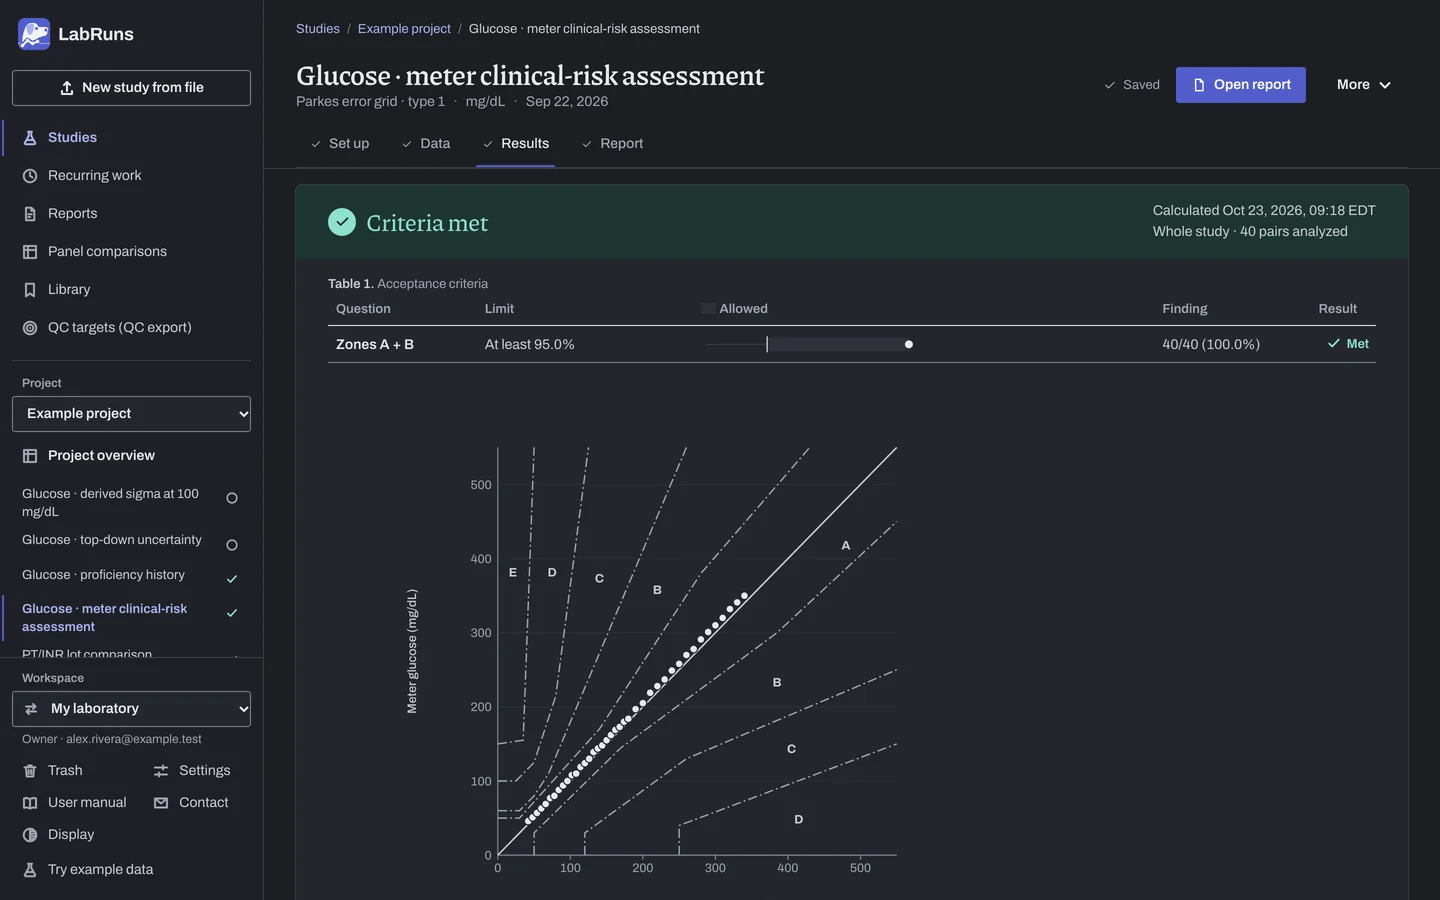1440x900 pixels.
Task: Click the open book icon for User manual
Action: click(x=30, y=803)
